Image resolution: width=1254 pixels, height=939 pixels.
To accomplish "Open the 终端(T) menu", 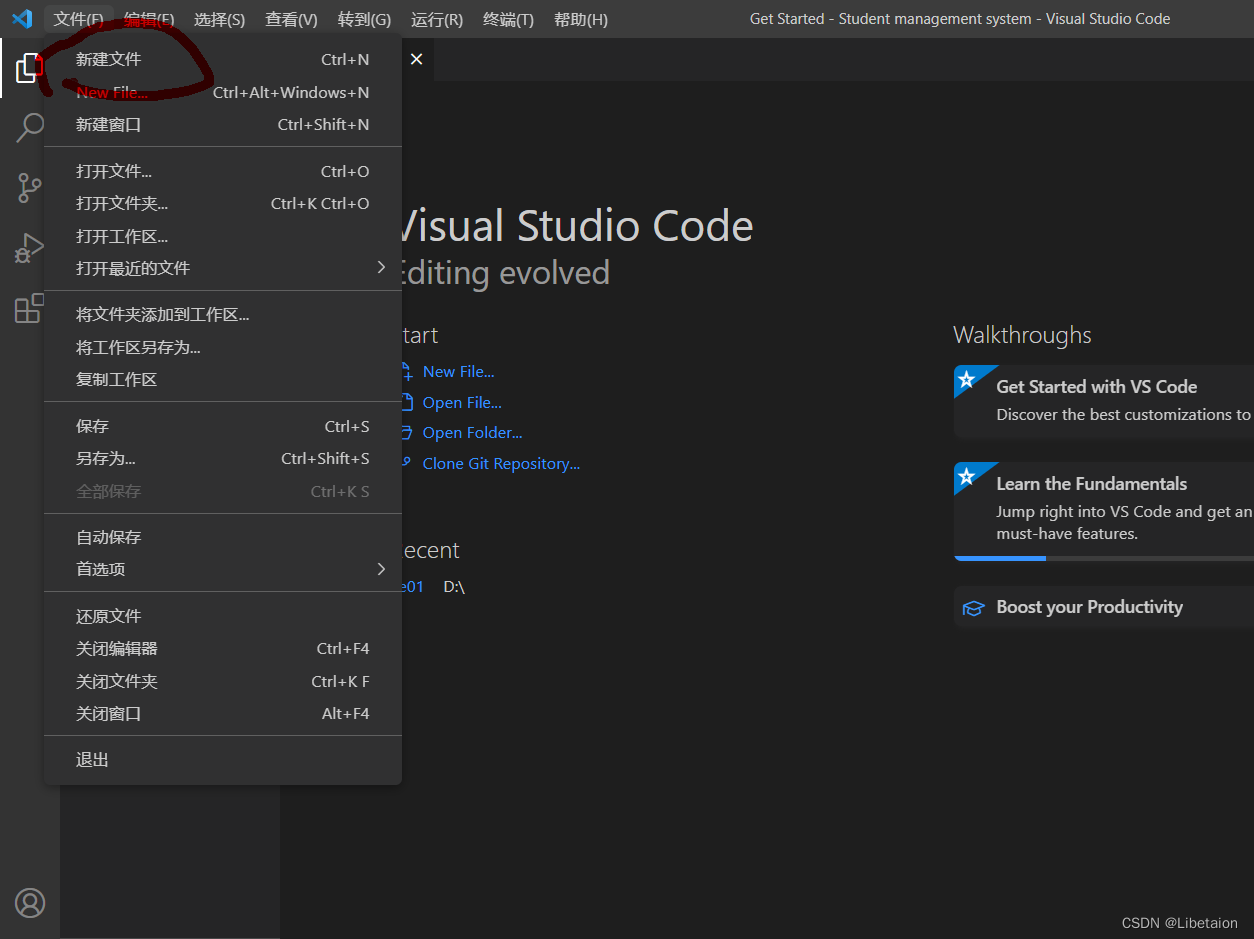I will tap(508, 19).
